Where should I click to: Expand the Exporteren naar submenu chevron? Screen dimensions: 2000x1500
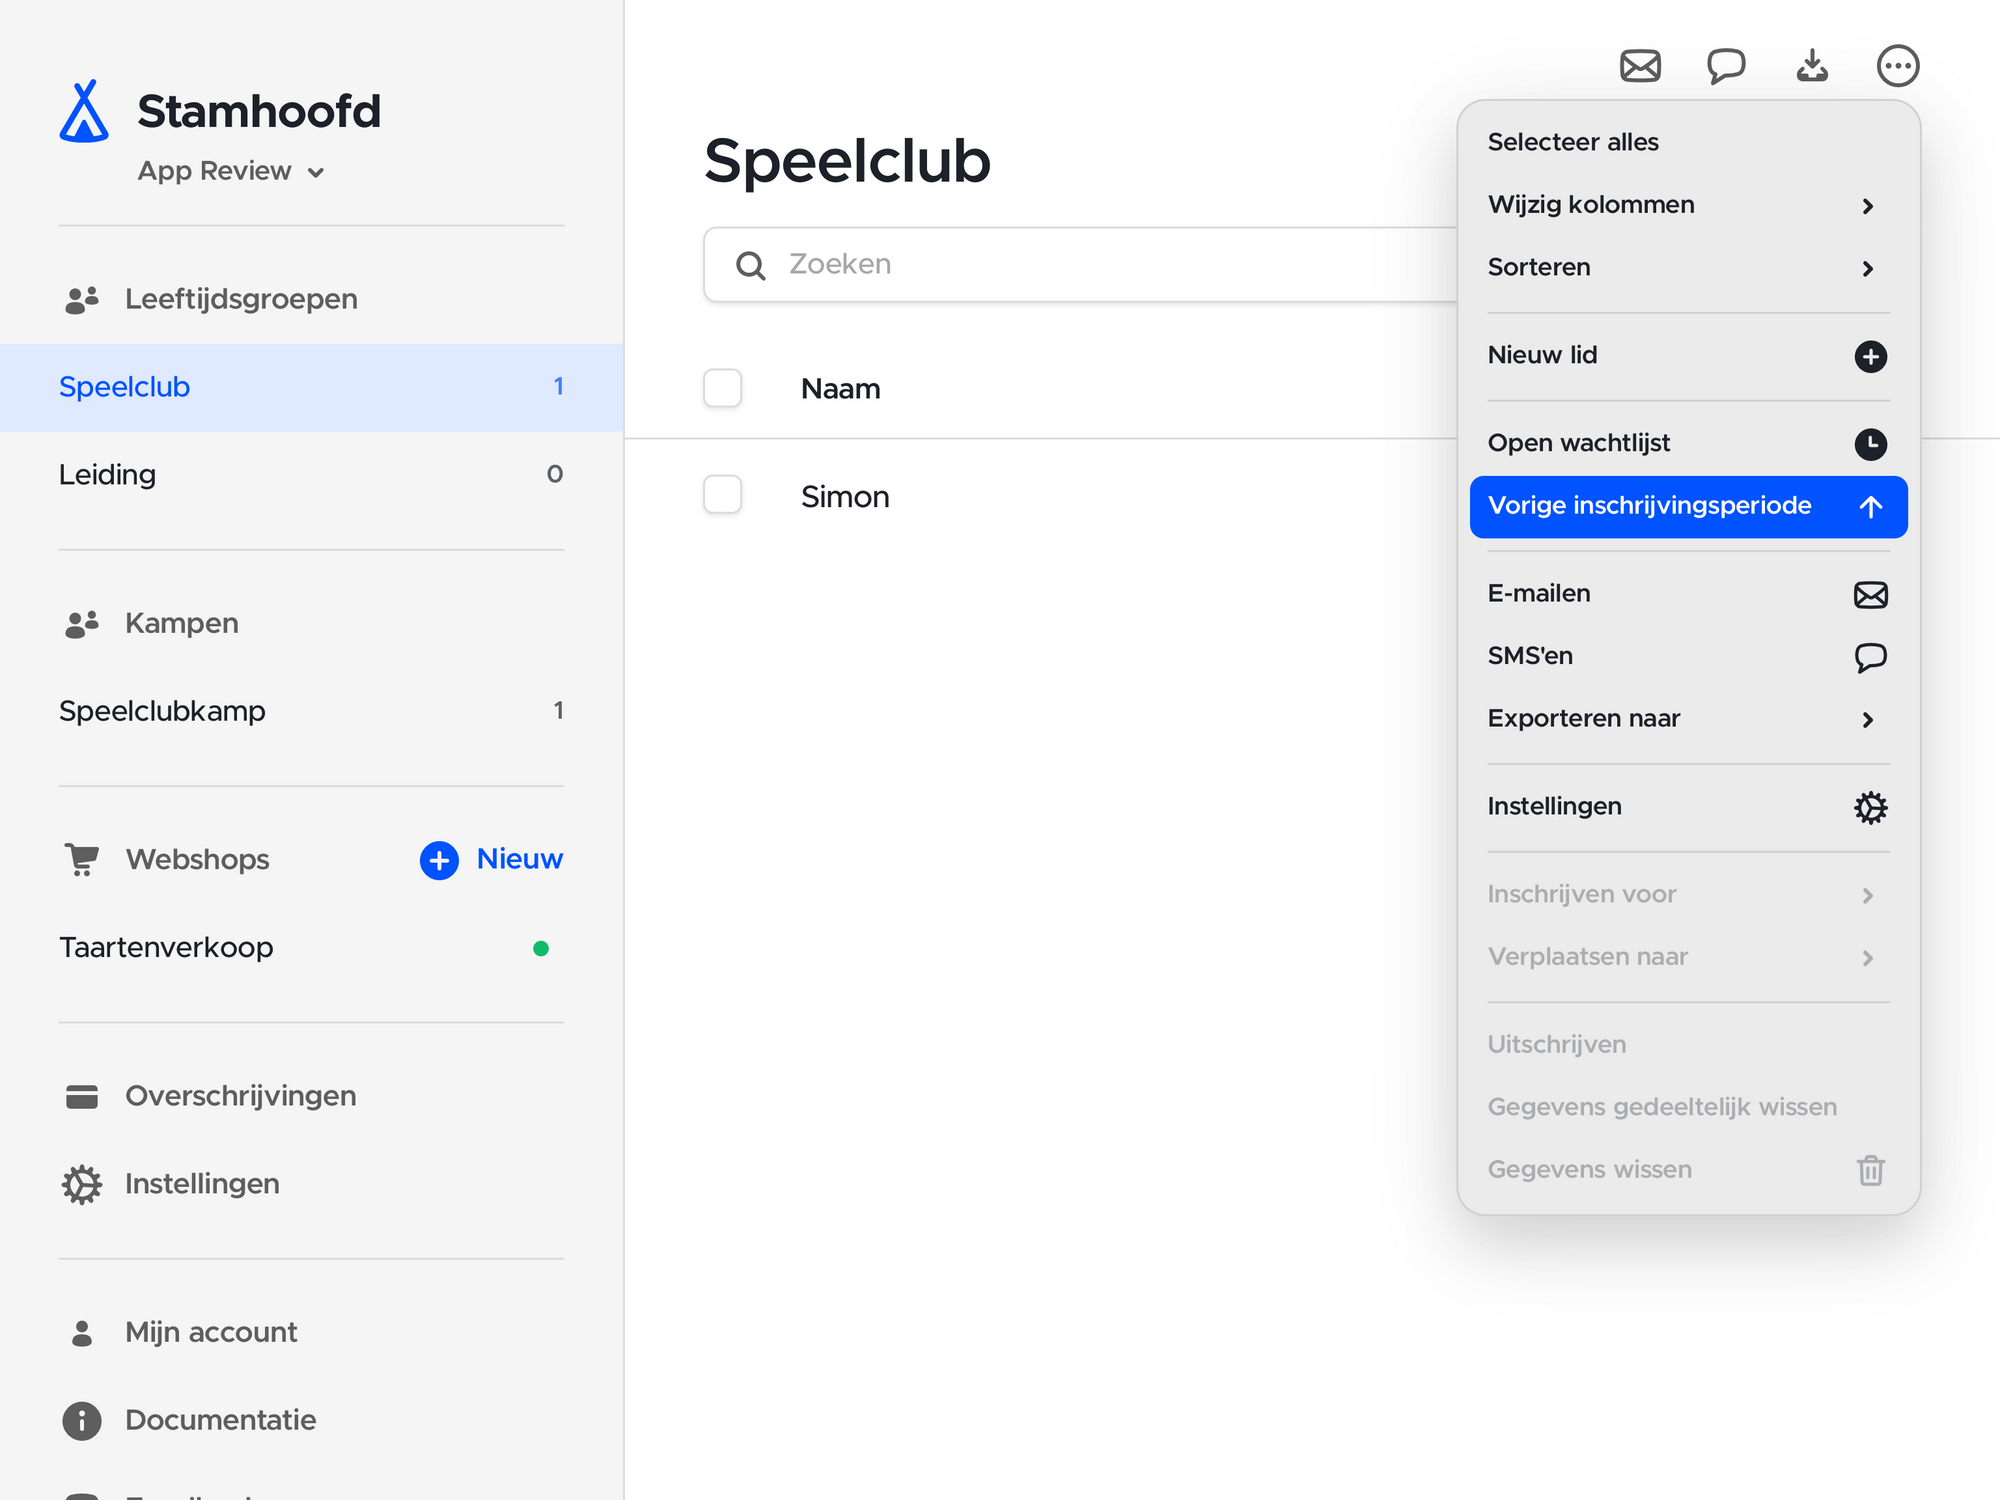[x=1867, y=719]
